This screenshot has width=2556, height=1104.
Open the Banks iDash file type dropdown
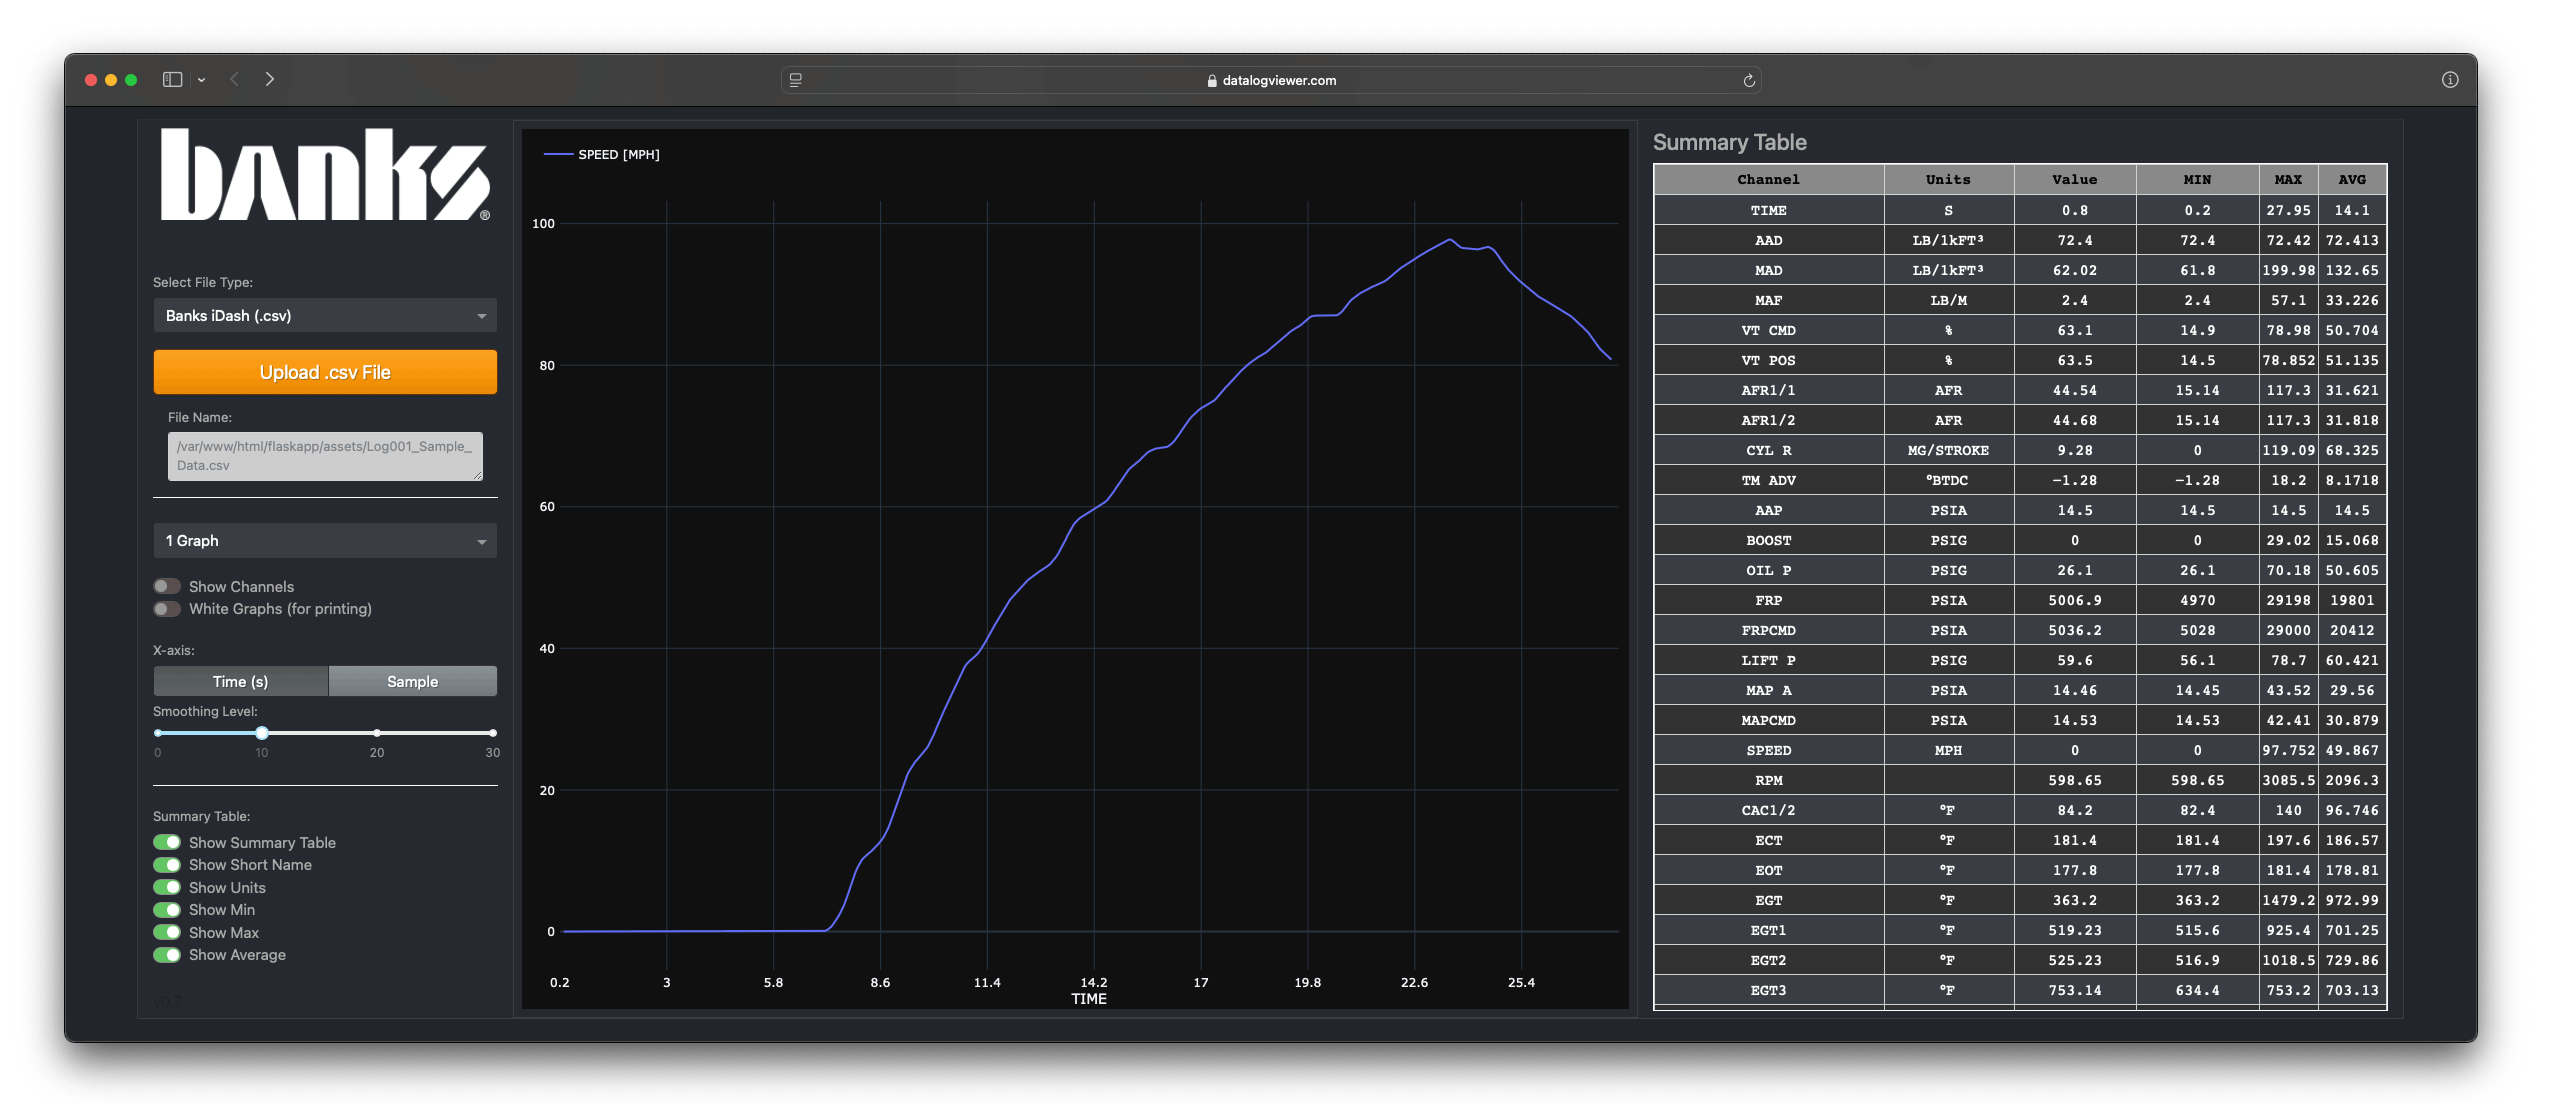(x=325, y=316)
